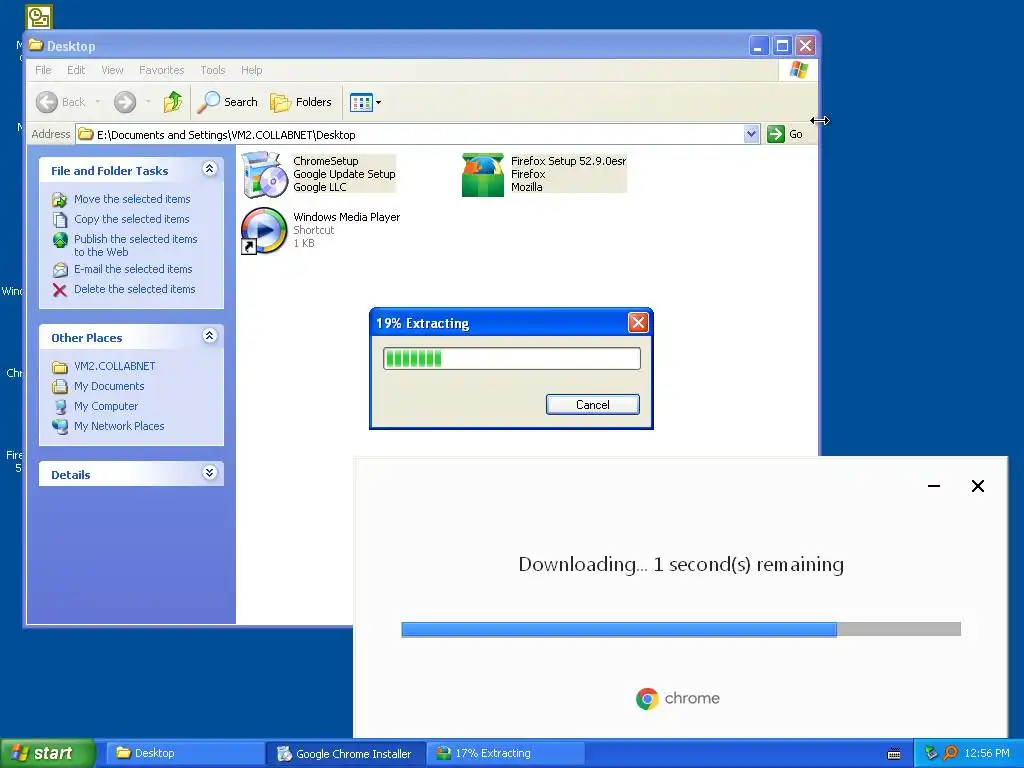Close the Chrome installer window
Viewport: 1024px width, 768px height.
click(x=978, y=486)
